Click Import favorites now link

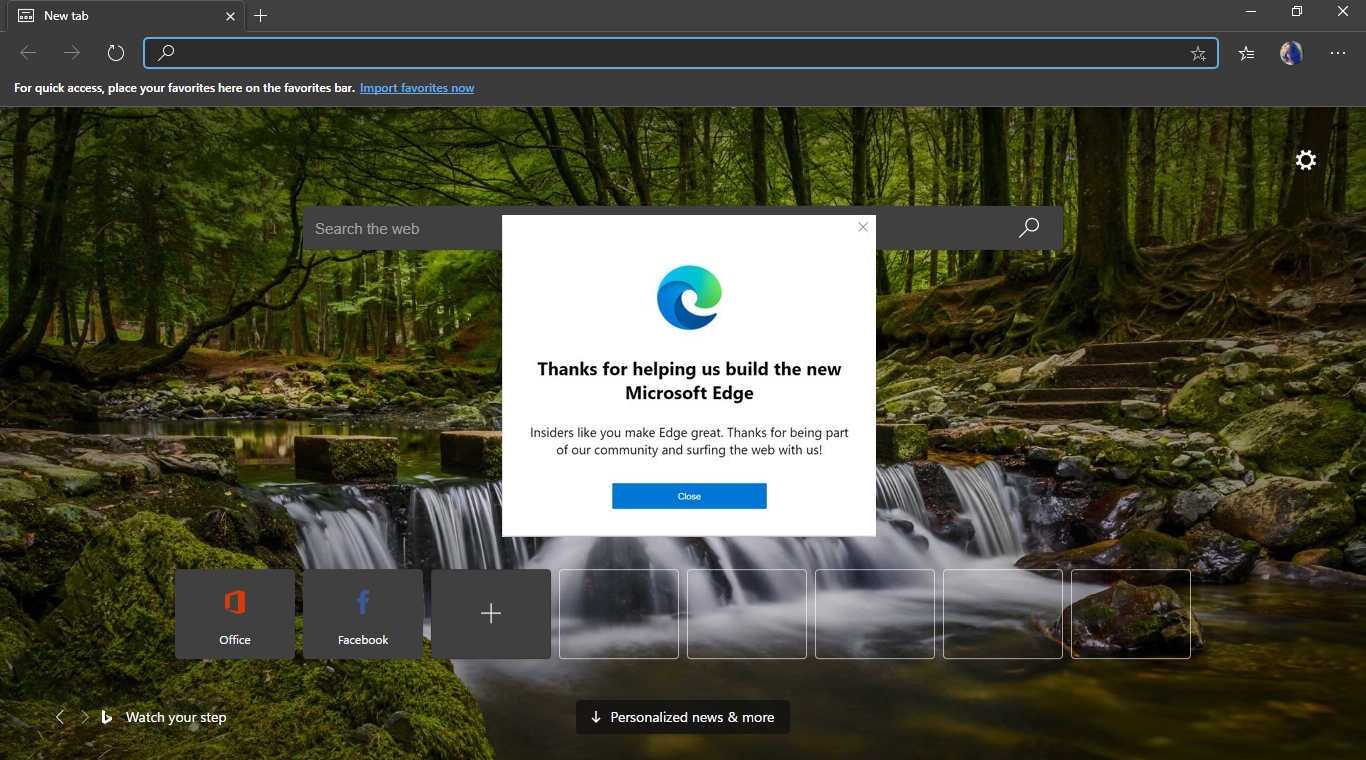(417, 88)
